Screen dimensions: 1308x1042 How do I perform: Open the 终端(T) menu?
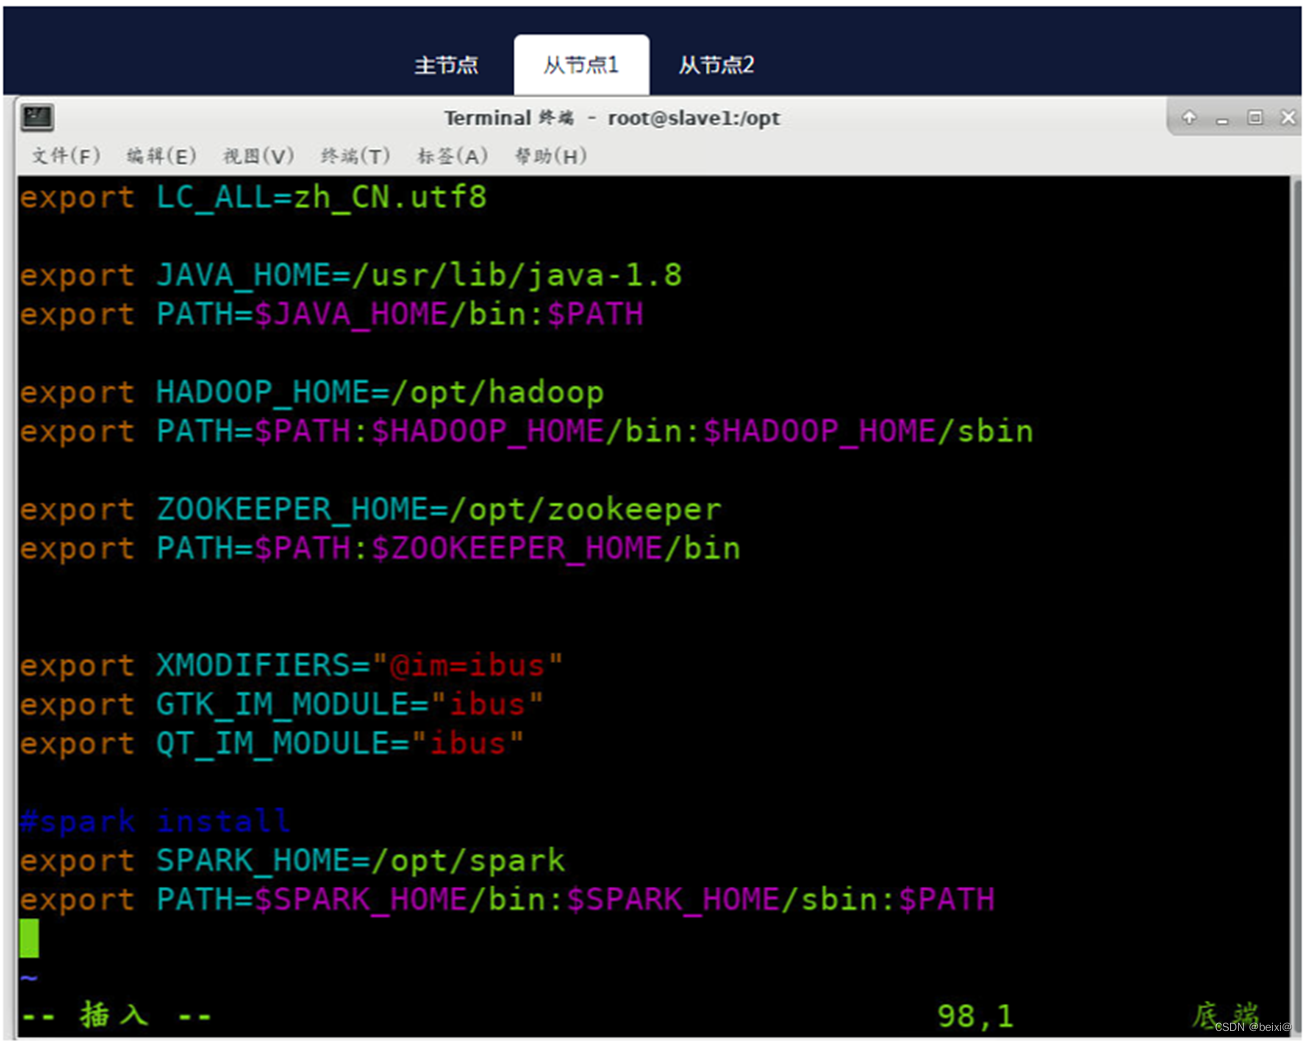[355, 155]
